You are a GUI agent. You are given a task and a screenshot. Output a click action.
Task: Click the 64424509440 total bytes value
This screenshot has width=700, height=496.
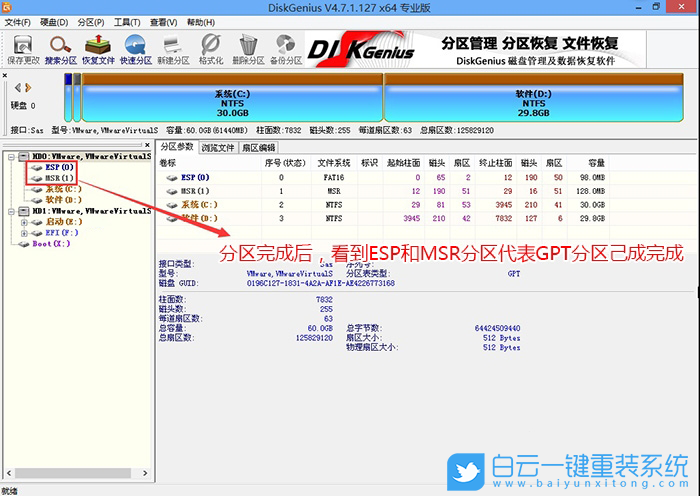pyautogui.click(x=497, y=328)
